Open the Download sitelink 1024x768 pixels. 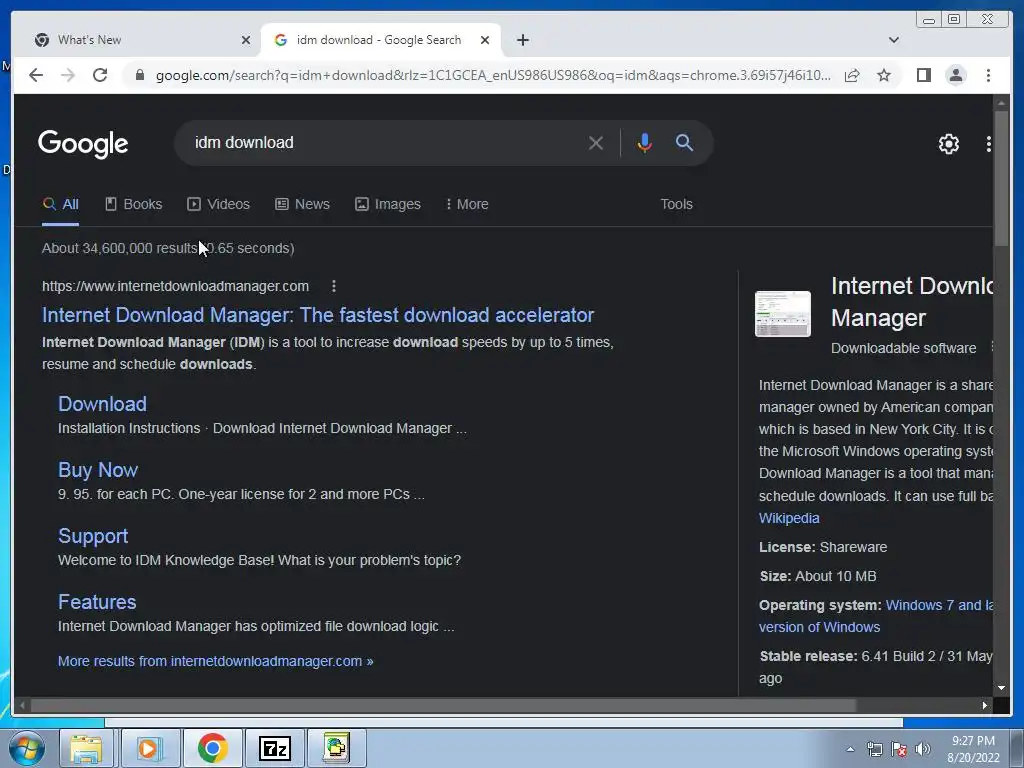click(x=102, y=404)
